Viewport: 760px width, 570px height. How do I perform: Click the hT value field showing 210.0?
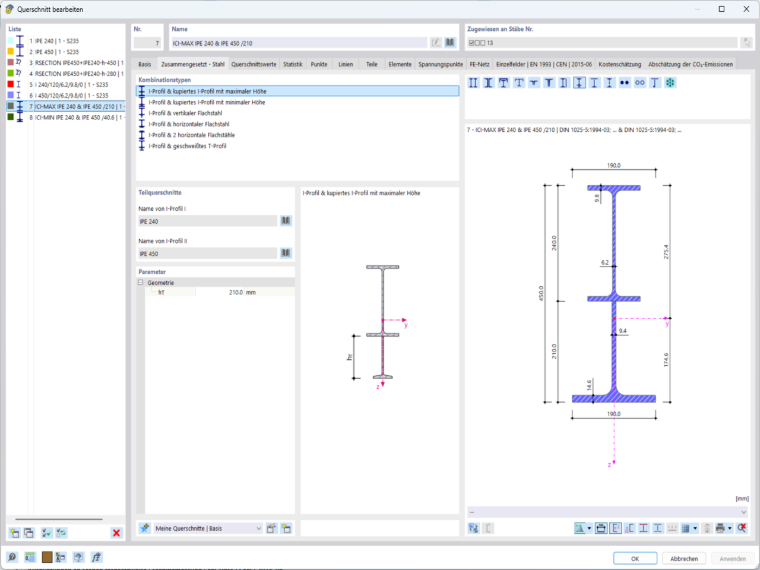220,292
